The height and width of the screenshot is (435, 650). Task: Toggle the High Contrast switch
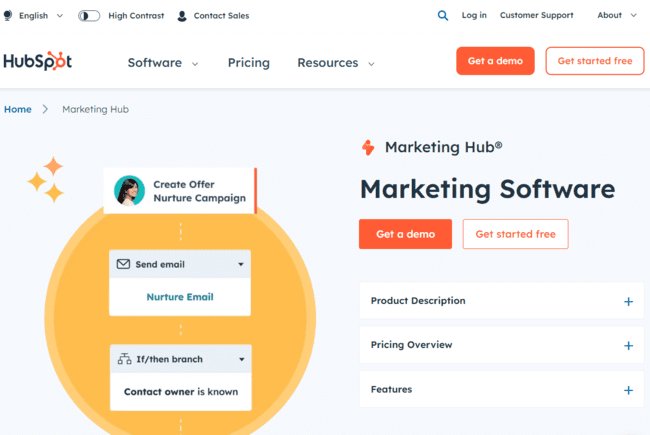(x=89, y=16)
